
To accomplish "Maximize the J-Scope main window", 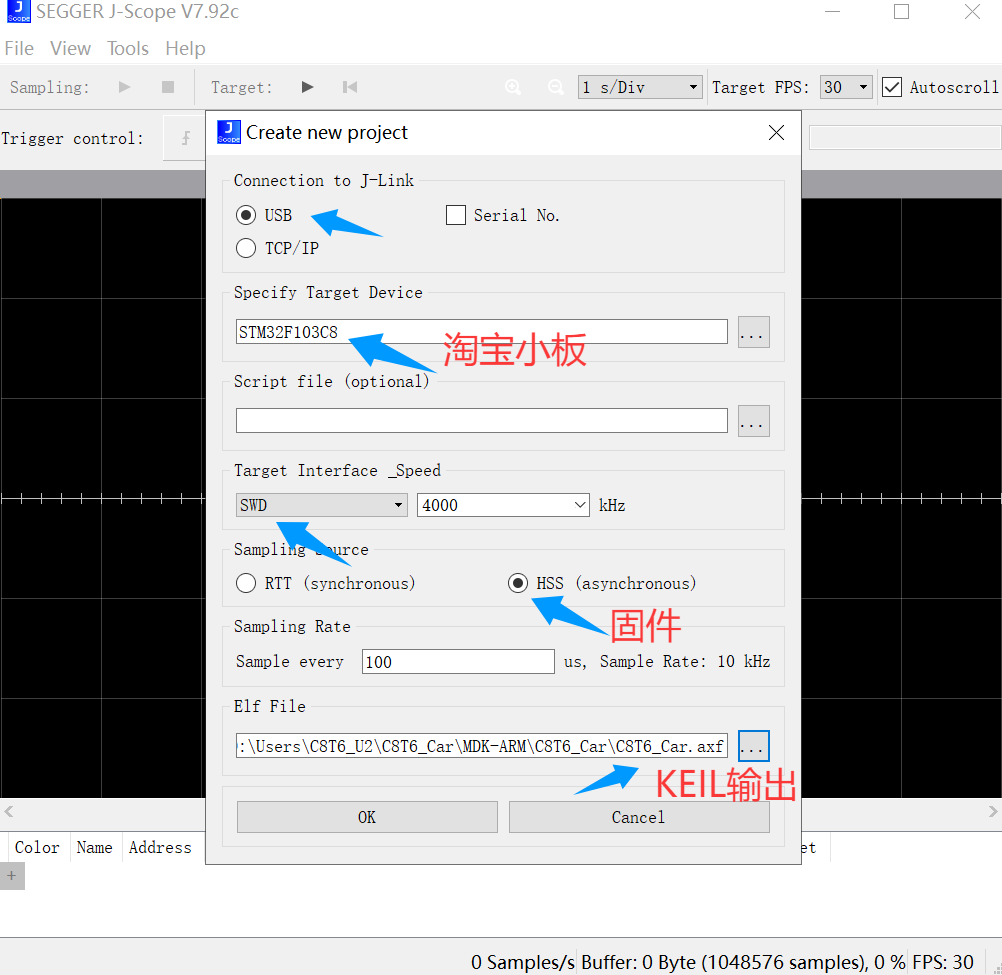I will [901, 12].
